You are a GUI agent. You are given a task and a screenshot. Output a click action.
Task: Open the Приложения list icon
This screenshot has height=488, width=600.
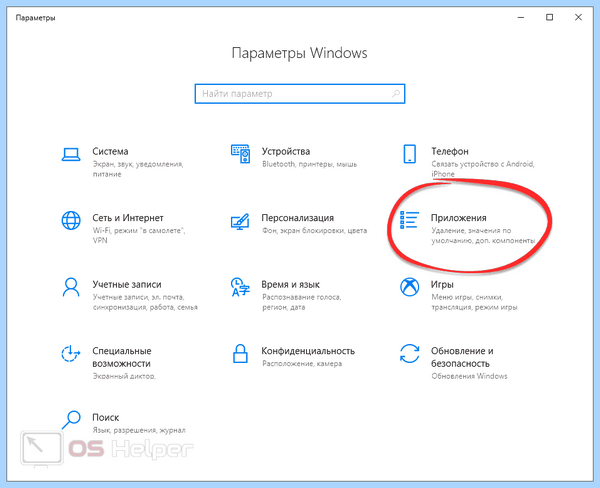click(x=409, y=220)
